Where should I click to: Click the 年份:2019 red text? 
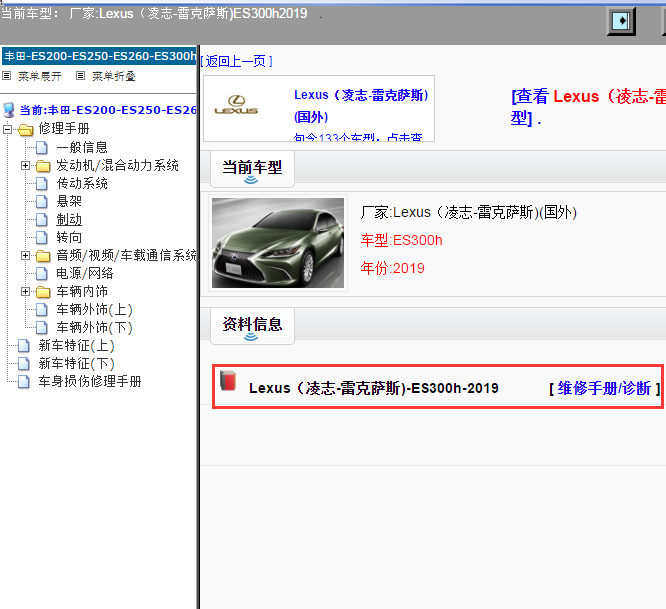point(392,268)
